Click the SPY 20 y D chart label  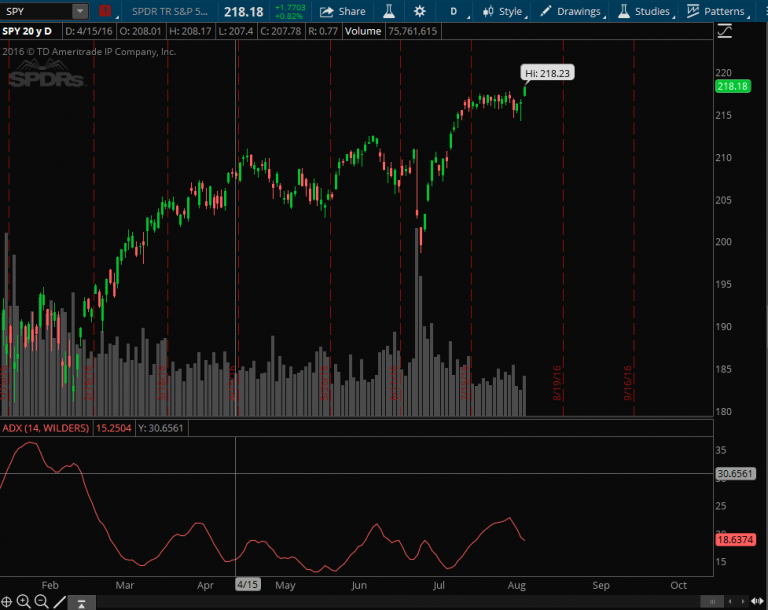27,31
